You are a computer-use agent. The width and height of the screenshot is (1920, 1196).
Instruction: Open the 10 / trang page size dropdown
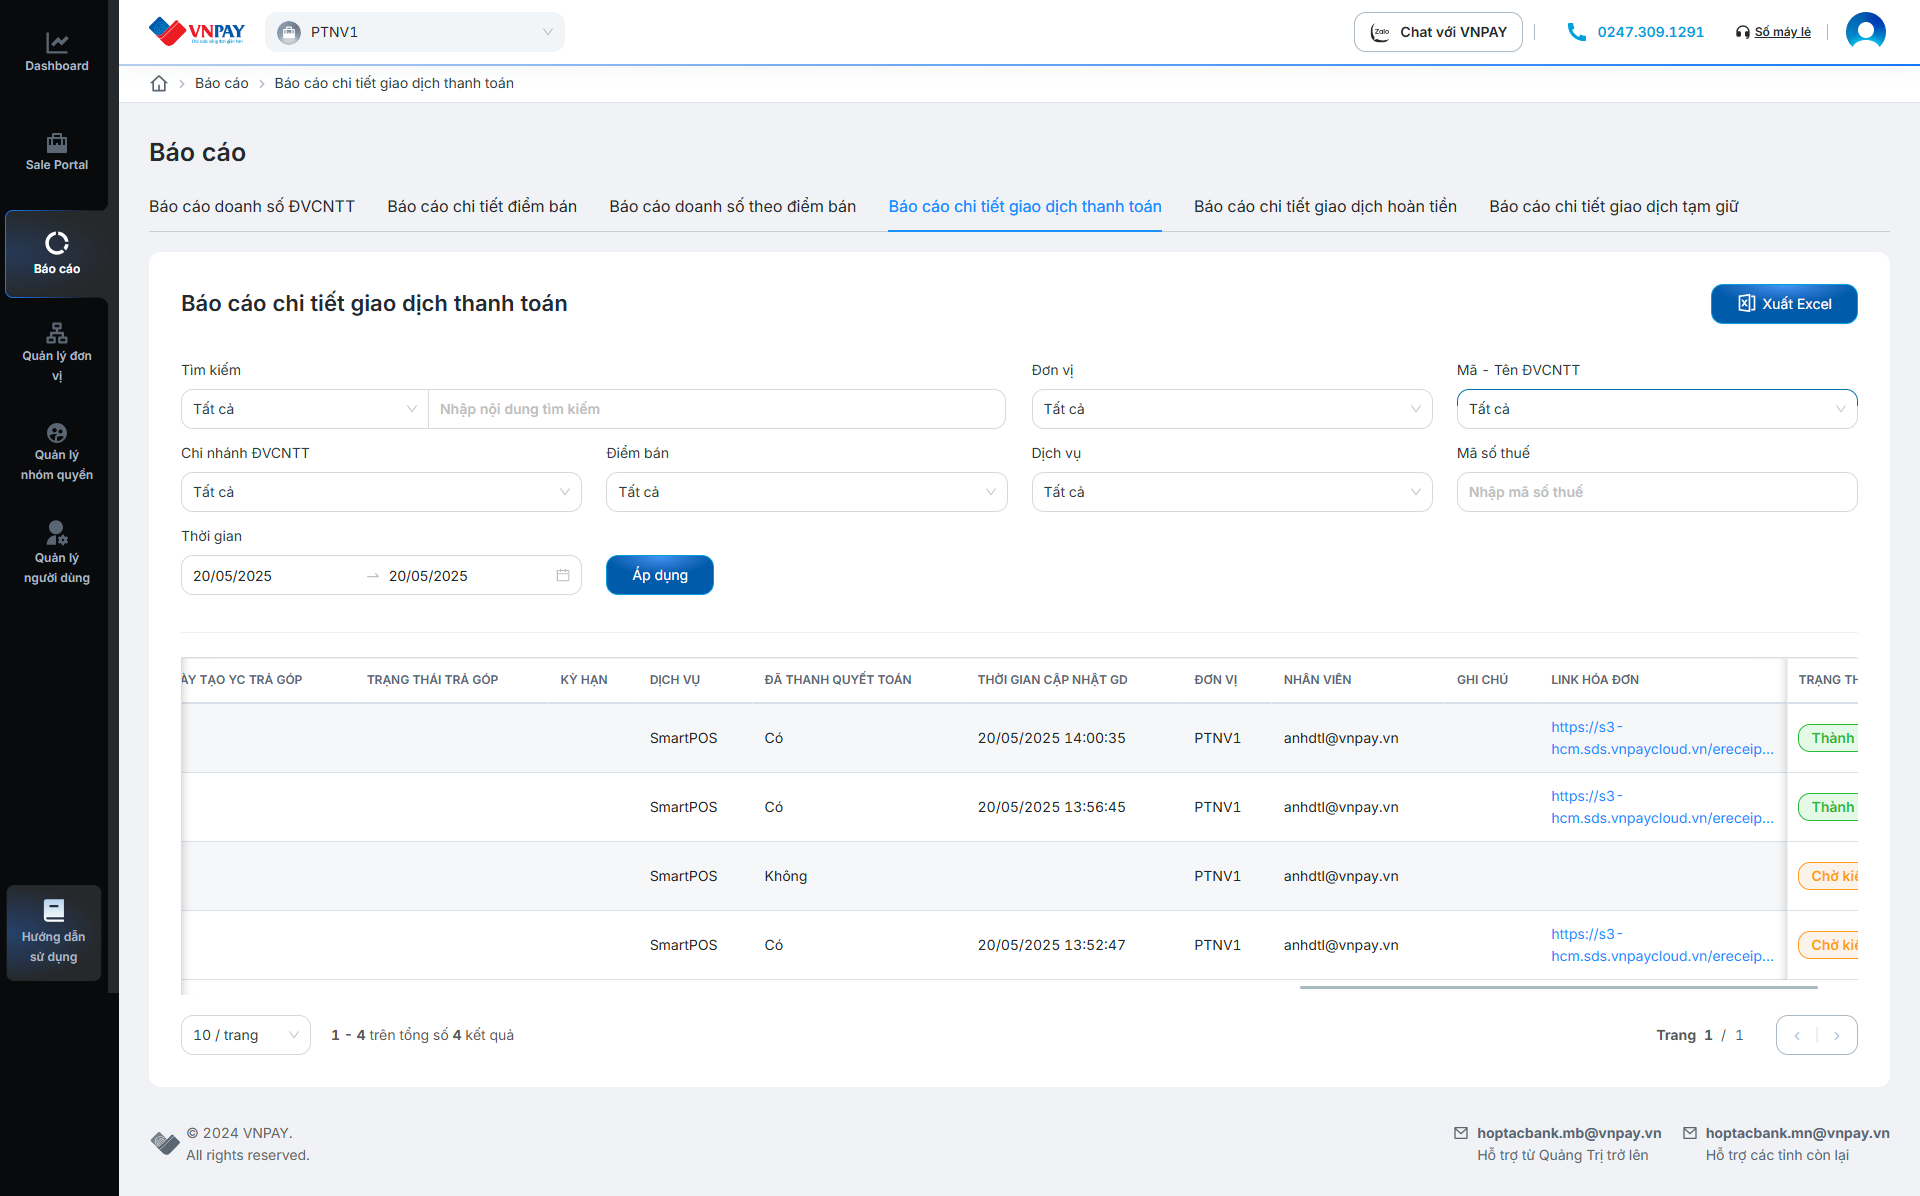tap(246, 1035)
